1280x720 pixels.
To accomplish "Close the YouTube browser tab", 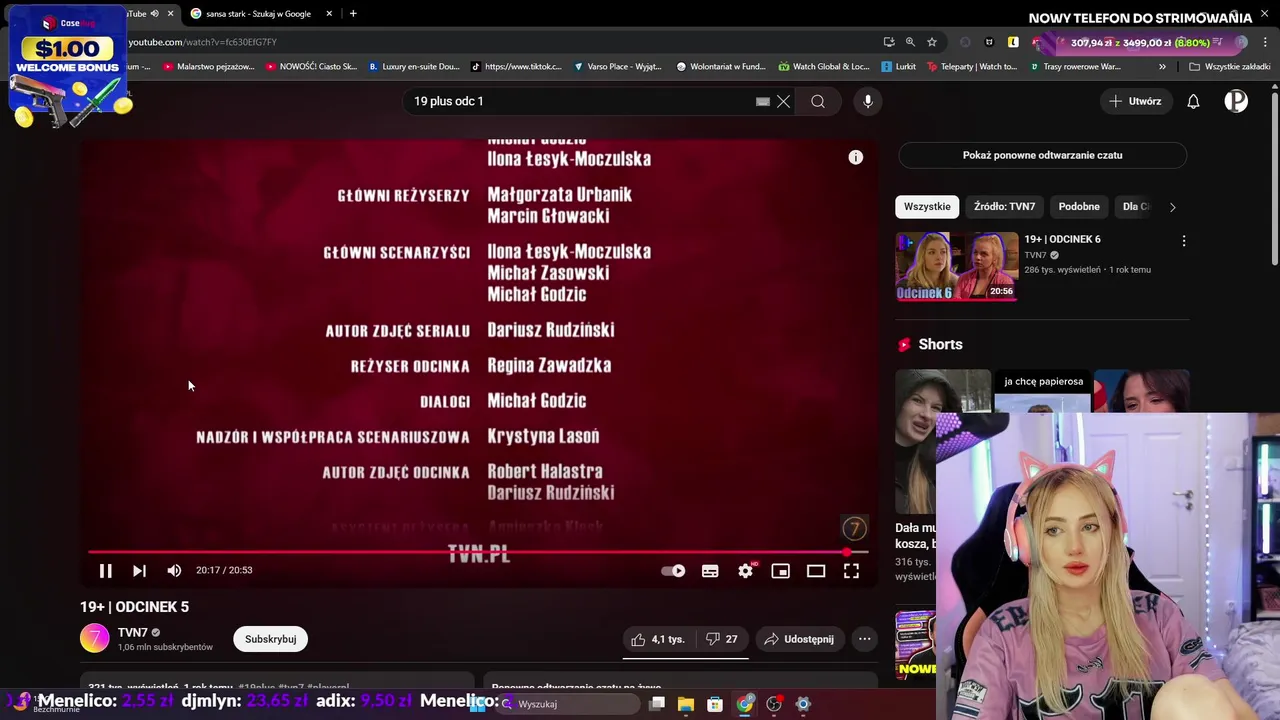I will pos(170,14).
